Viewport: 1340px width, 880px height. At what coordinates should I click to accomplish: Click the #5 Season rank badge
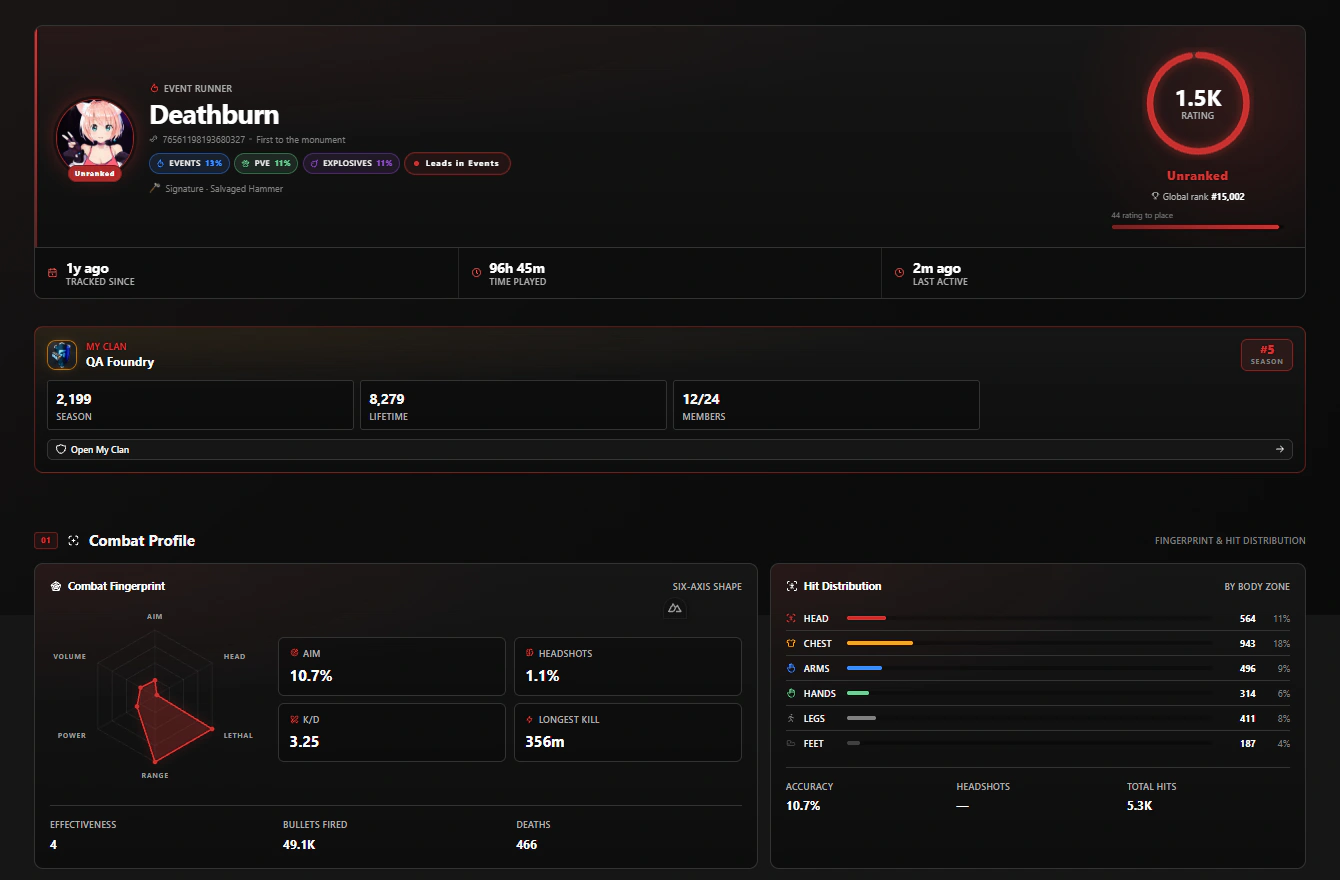(1267, 355)
